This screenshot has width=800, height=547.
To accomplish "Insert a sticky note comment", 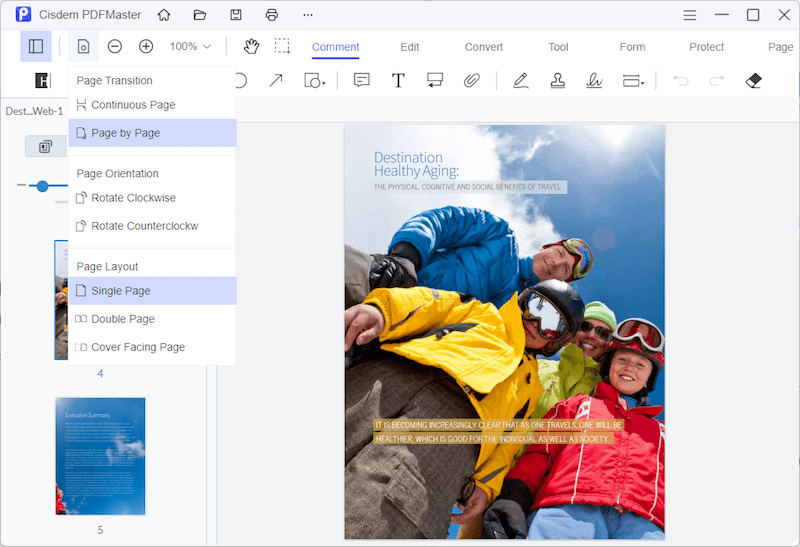I will pos(361,80).
